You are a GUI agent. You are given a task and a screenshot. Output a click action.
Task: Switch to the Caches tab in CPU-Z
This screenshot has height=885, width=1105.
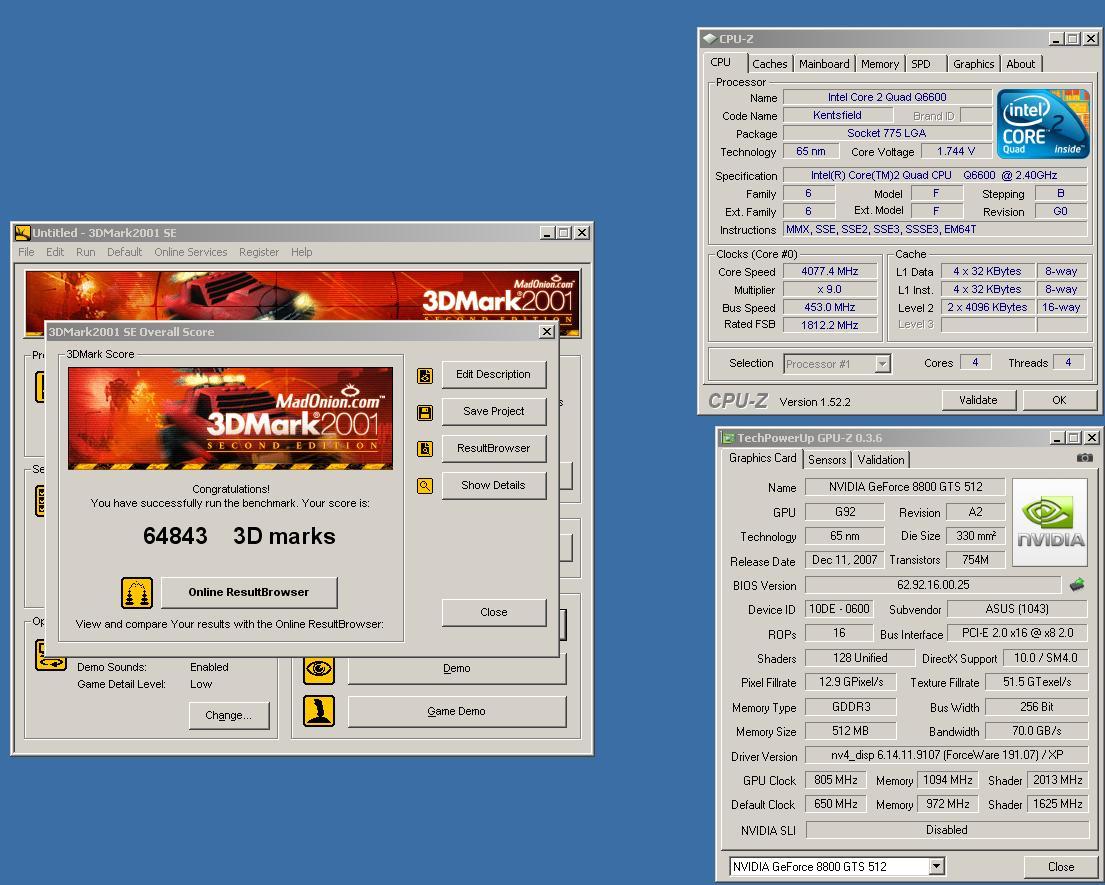tap(770, 64)
